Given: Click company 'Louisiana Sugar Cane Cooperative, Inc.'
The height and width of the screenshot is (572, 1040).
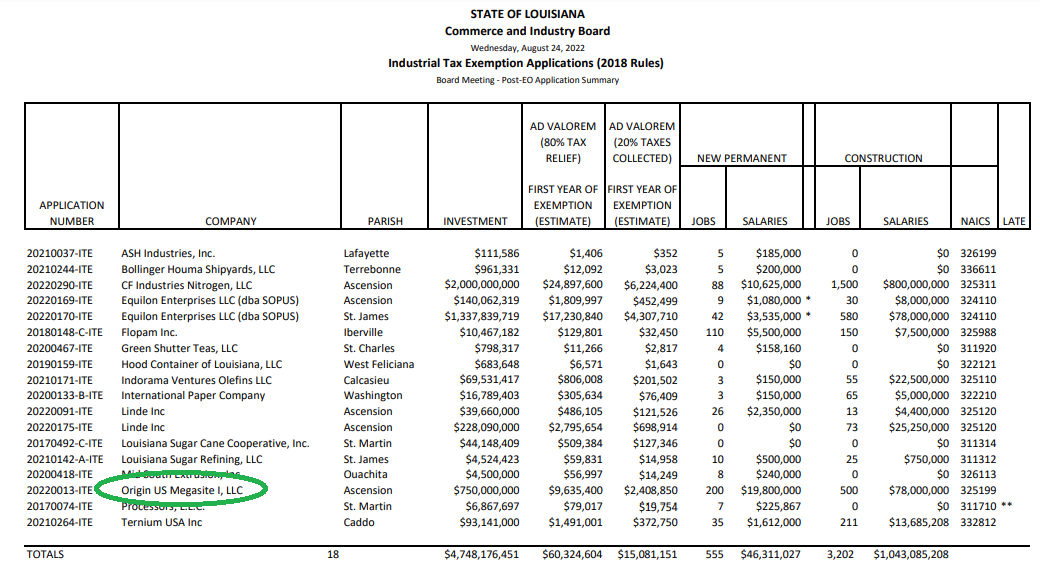Looking at the screenshot, I should click(215, 443).
